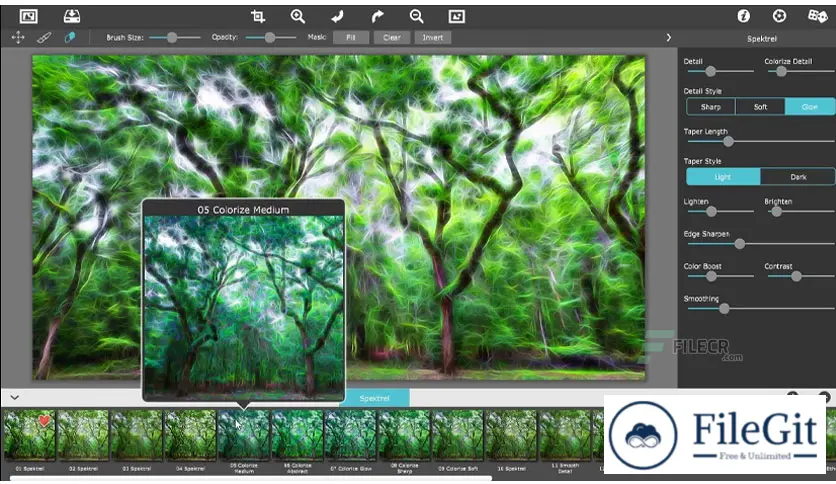Select the Eraser tool
836x484 pixels.
(70, 37)
